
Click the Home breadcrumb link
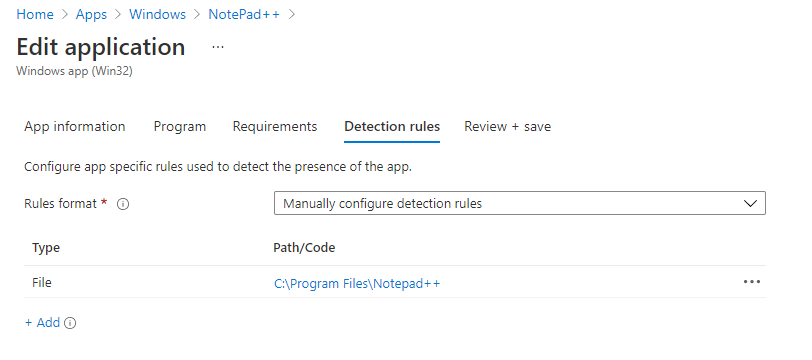[35, 14]
